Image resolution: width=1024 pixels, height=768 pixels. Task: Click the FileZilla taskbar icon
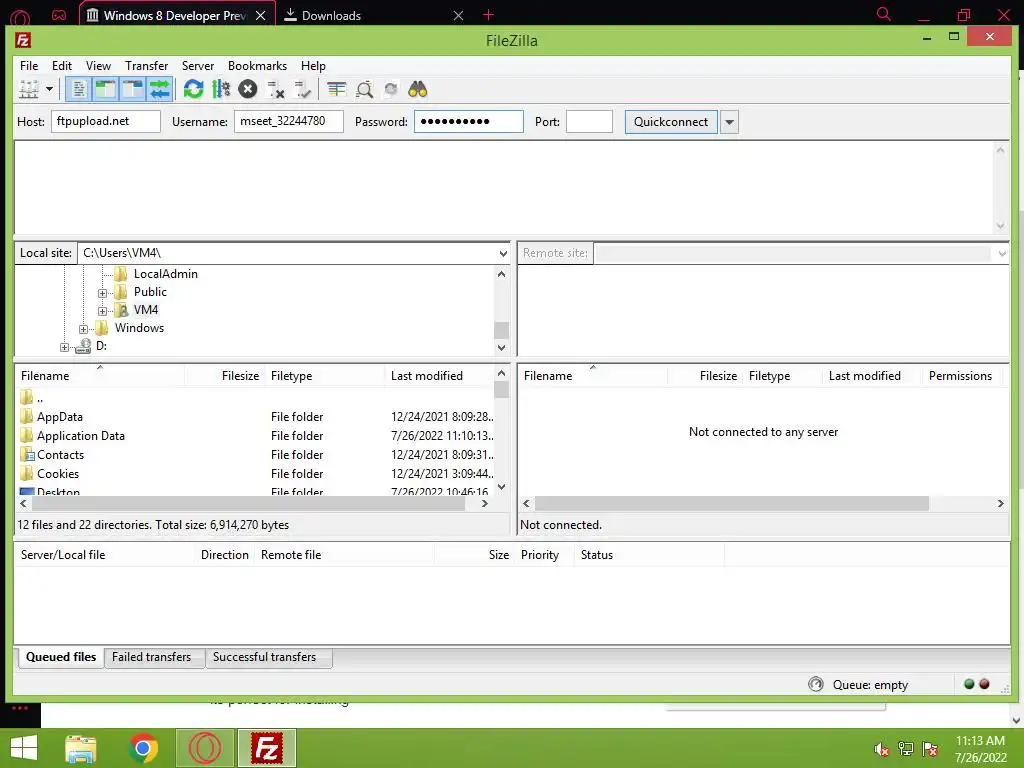coord(266,748)
